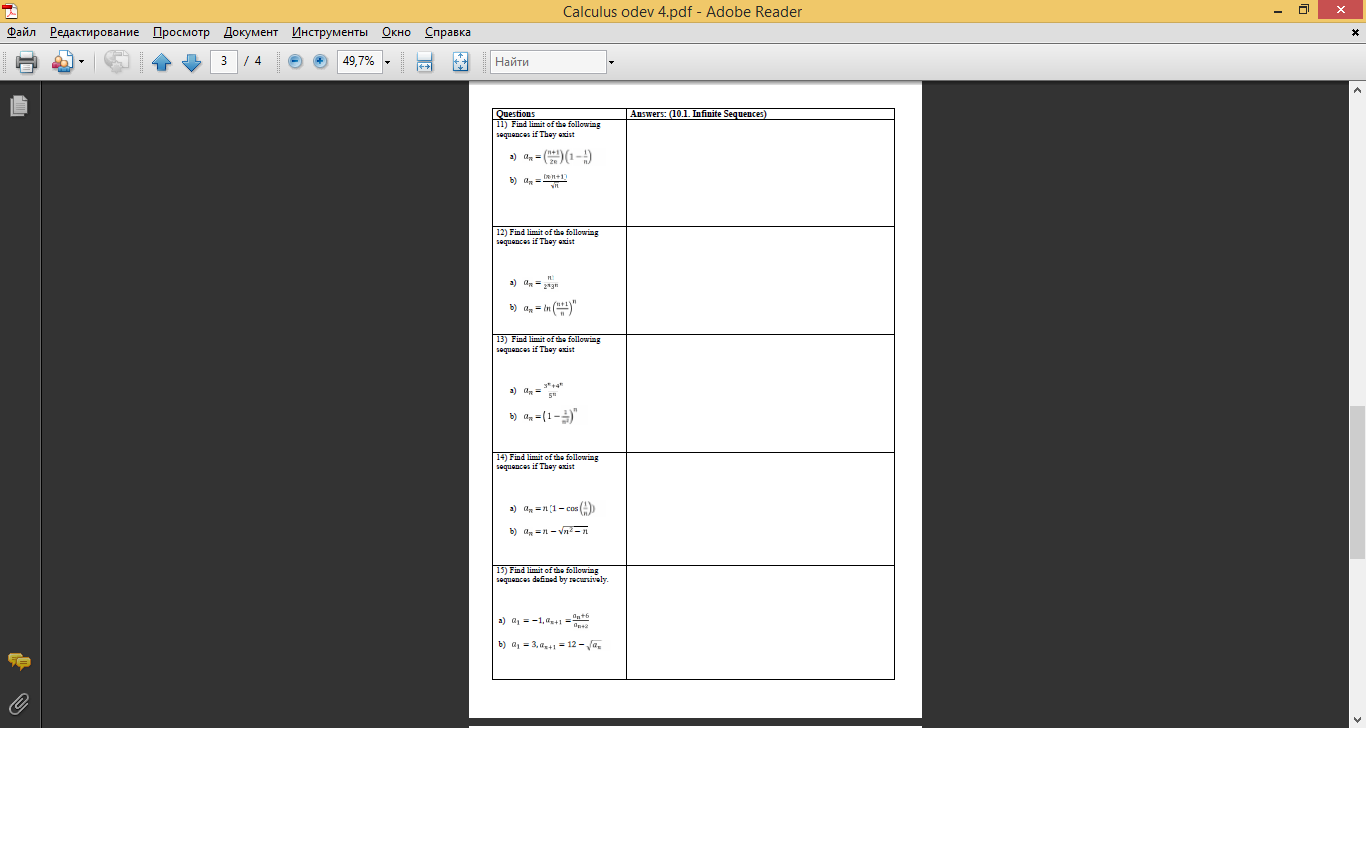
Task: Click question 13 heading text
Action: pos(548,345)
